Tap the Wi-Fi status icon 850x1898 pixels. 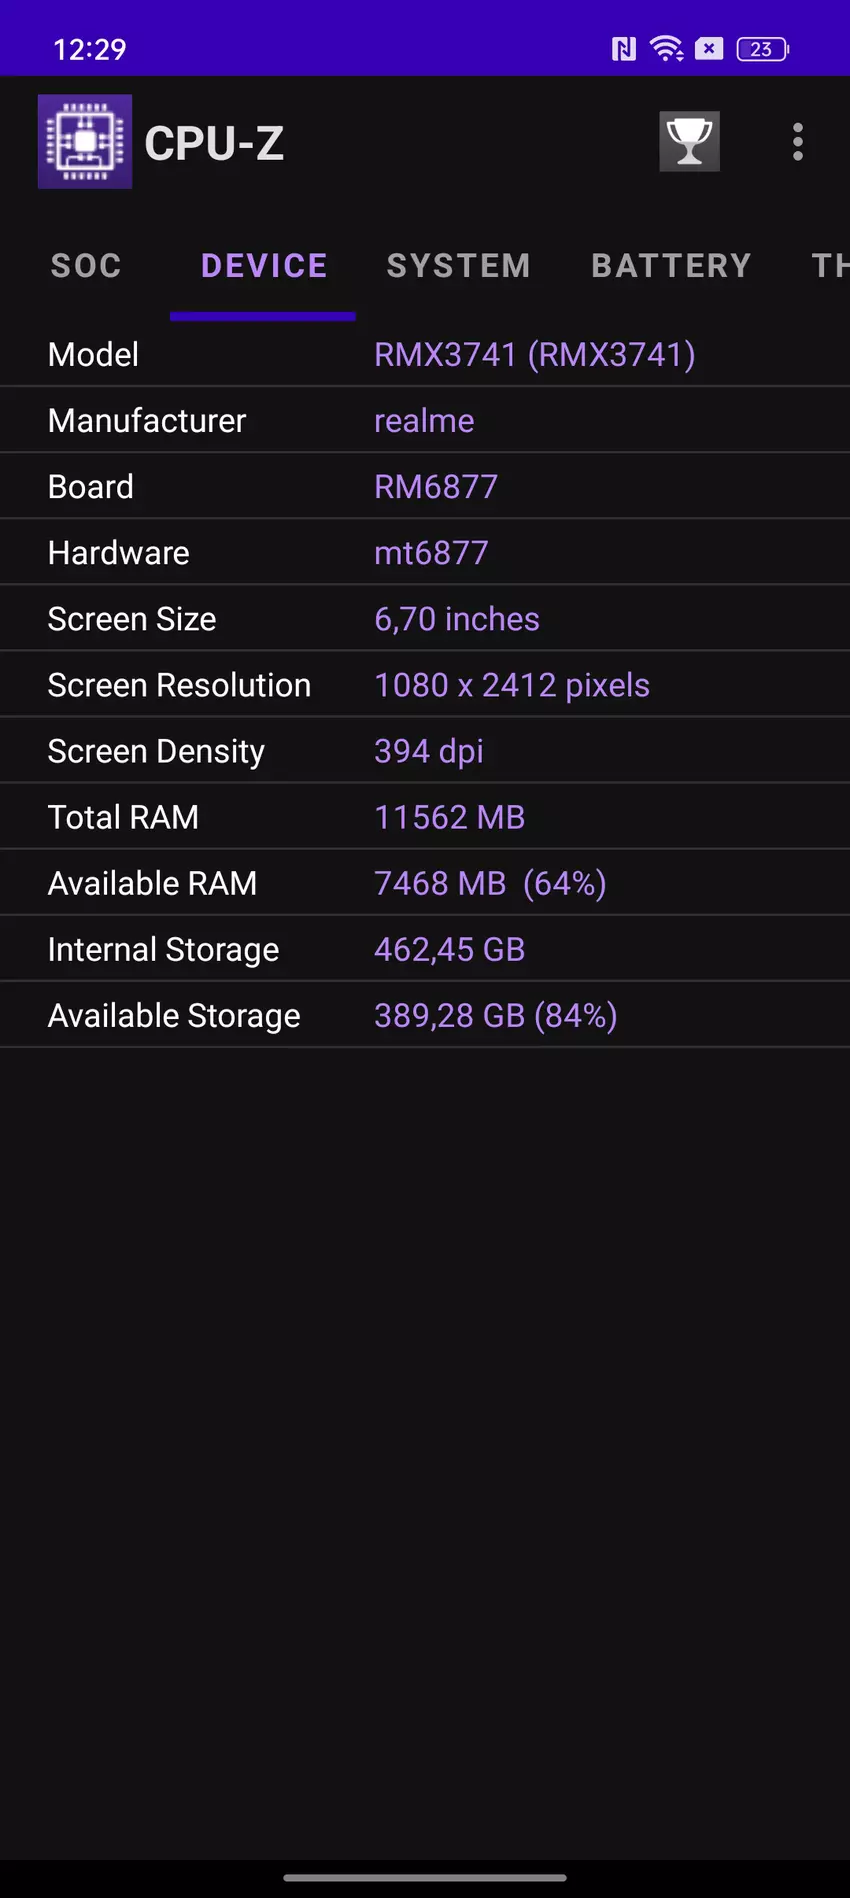click(666, 49)
